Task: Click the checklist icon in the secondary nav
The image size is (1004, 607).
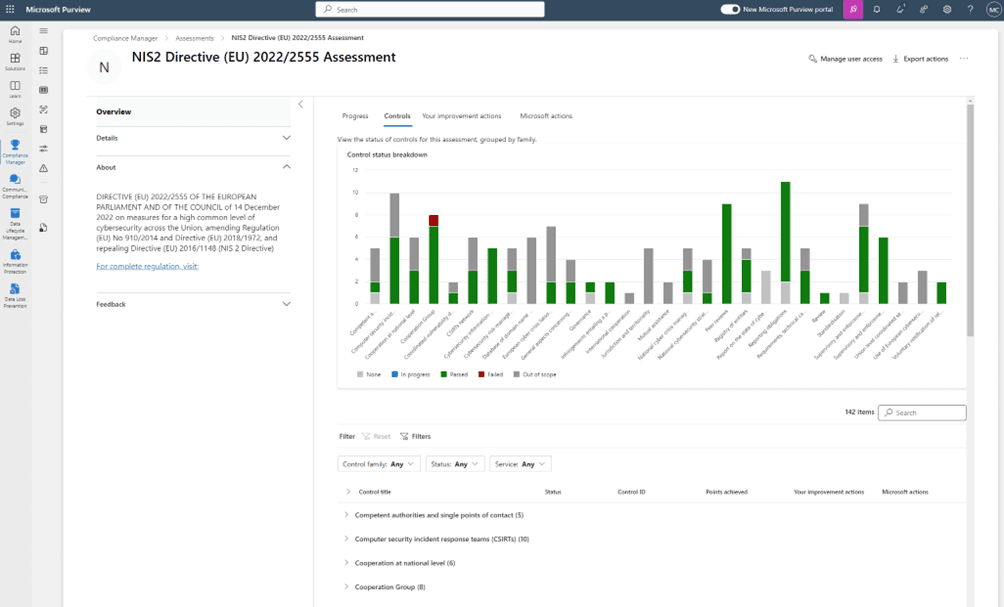Action: (44, 70)
